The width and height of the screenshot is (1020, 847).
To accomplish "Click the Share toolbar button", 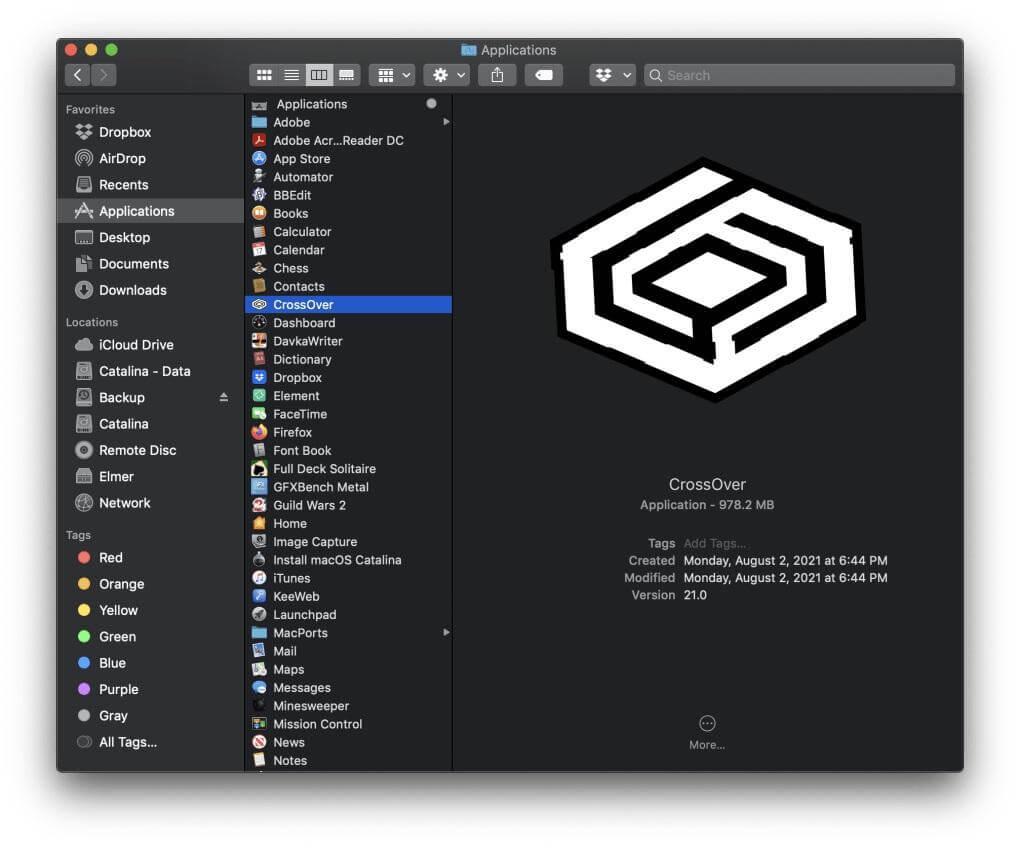I will pyautogui.click(x=497, y=75).
